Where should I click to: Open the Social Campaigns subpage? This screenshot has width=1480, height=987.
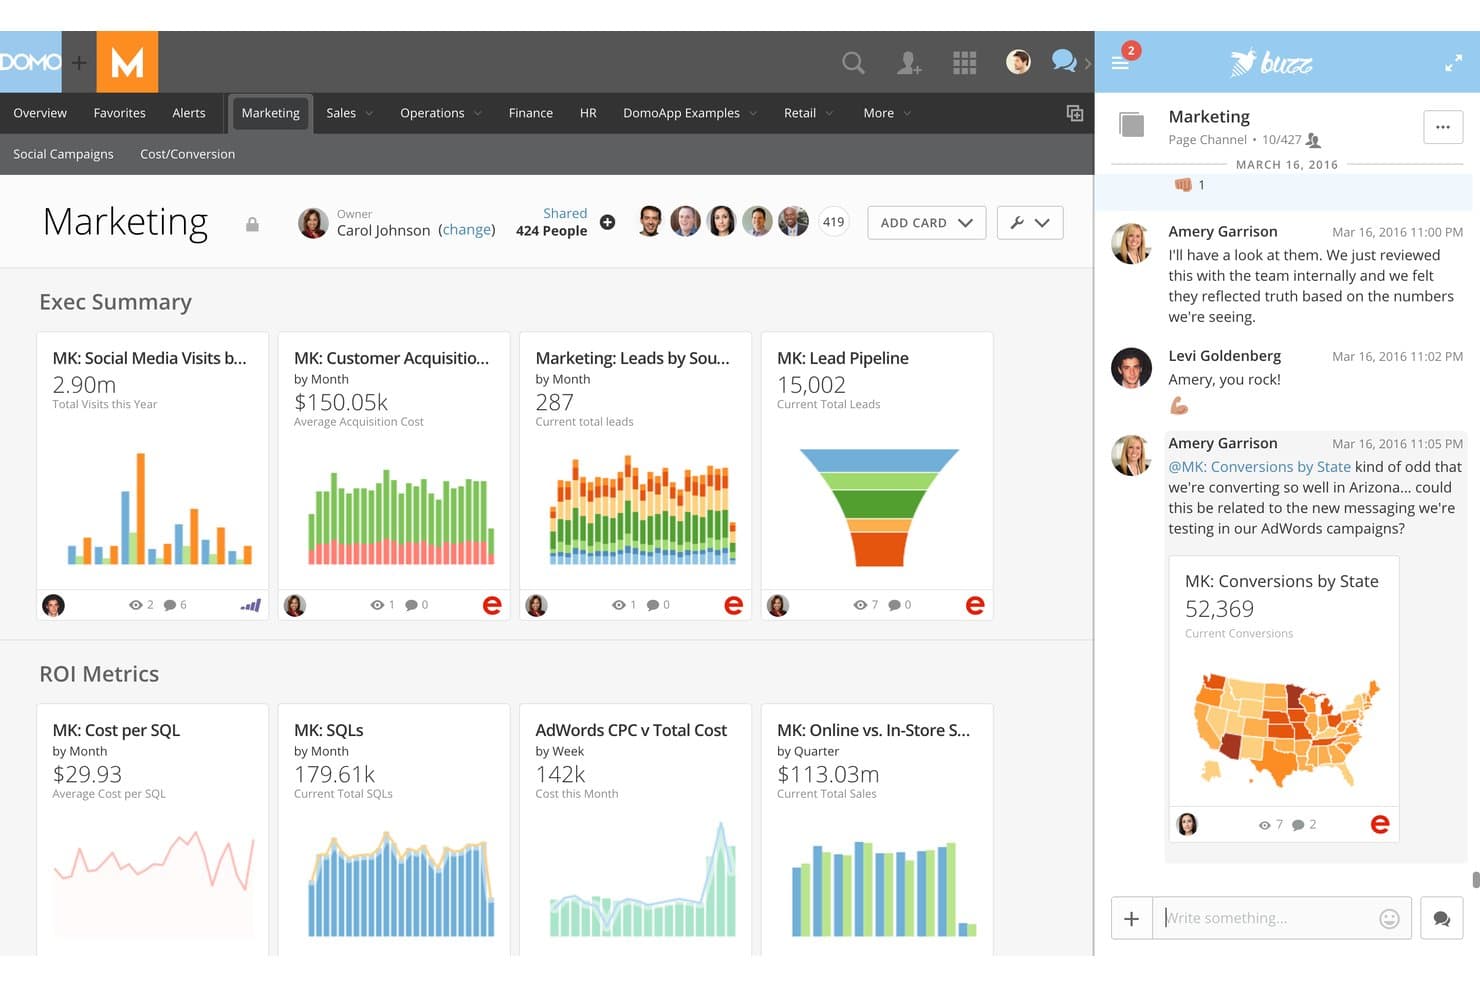(x=63, y=154)
